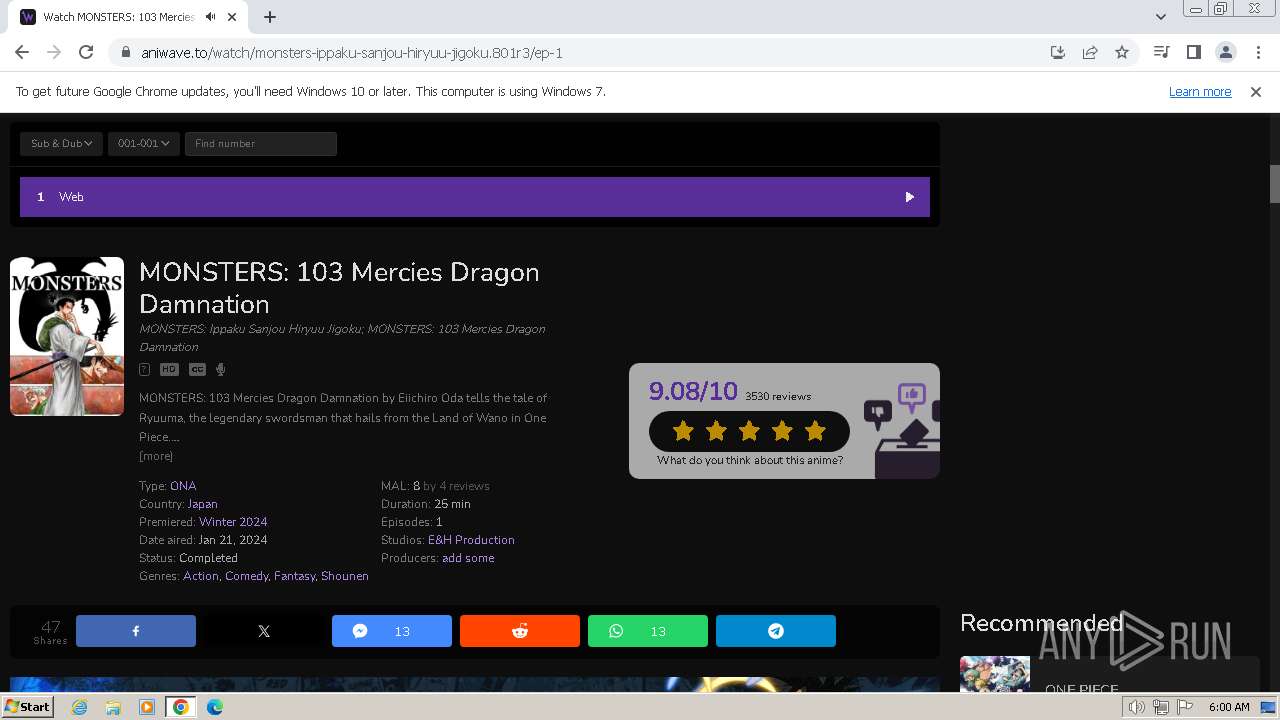Open Learn more link about Chrome updates

tap(1200, 91)
